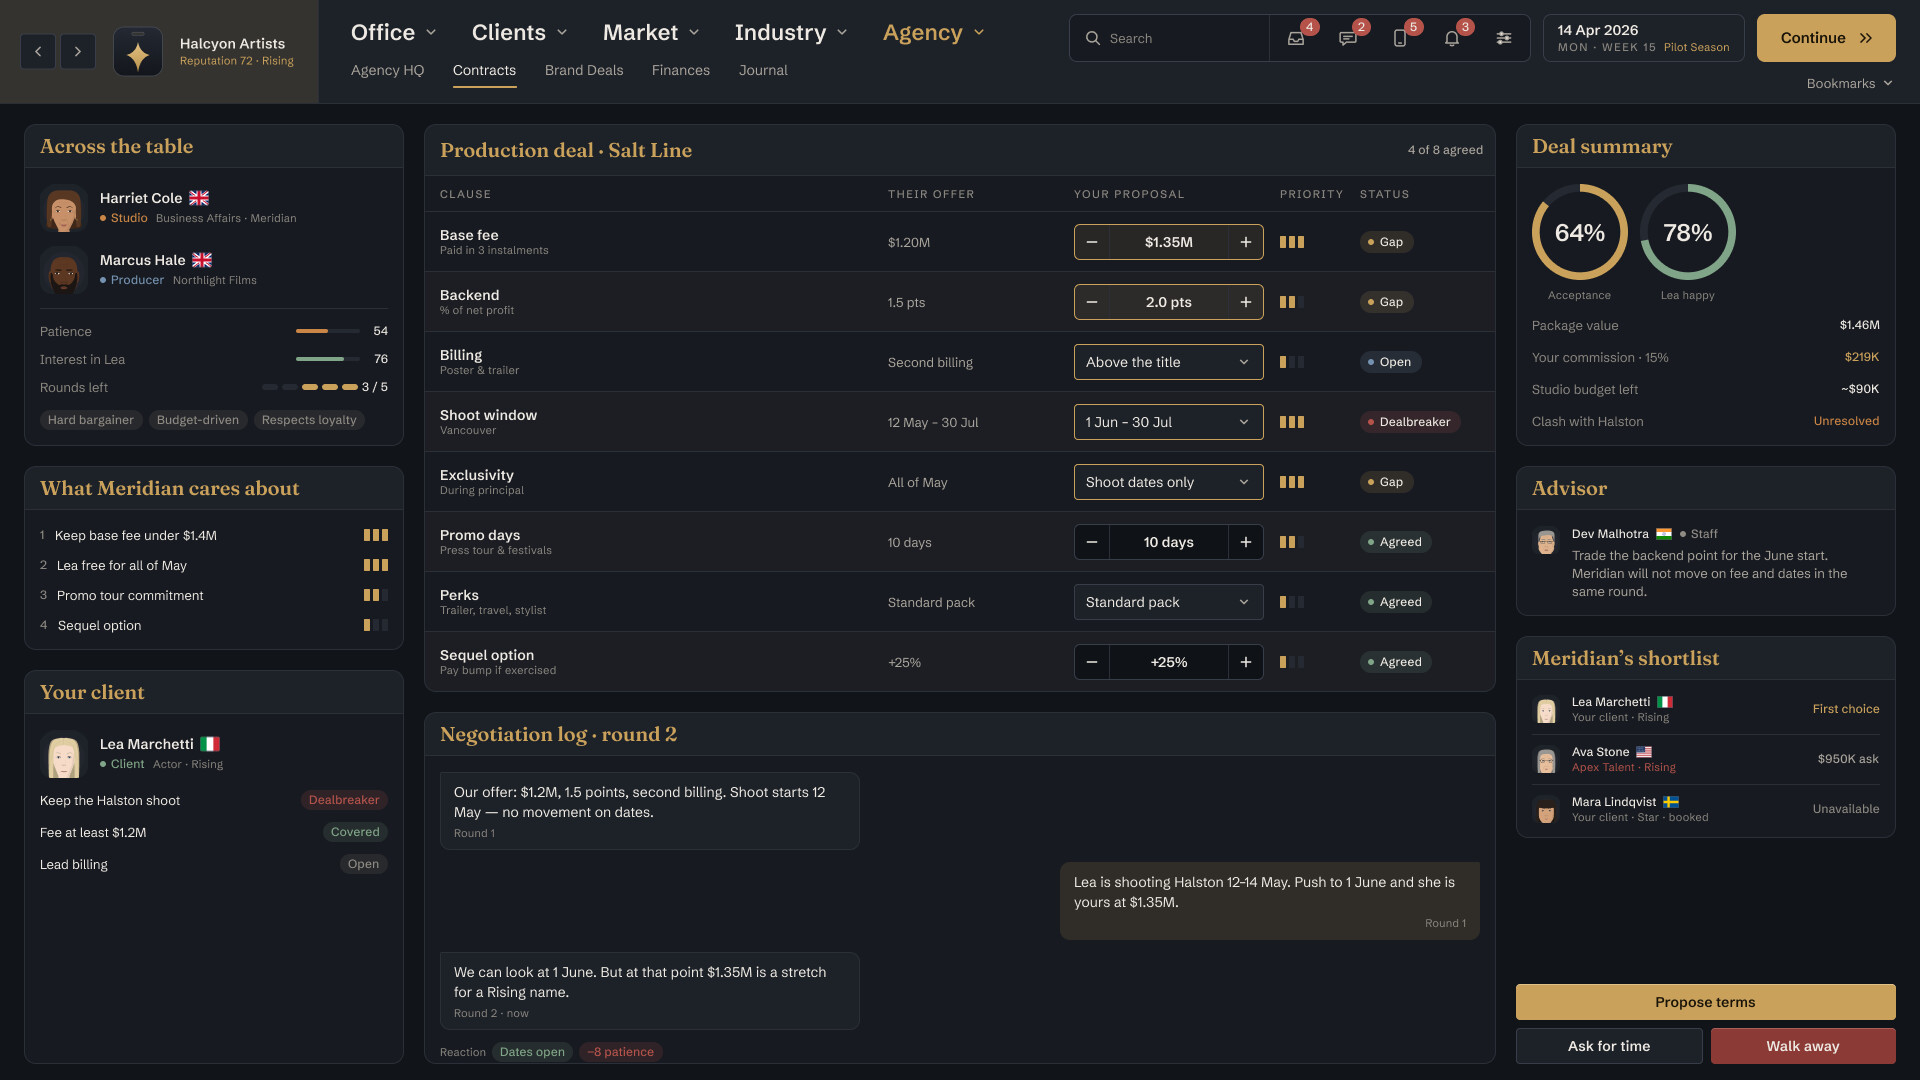Open the Halcyon Artists star logo

pyautogui.click(x=138, y=52)
